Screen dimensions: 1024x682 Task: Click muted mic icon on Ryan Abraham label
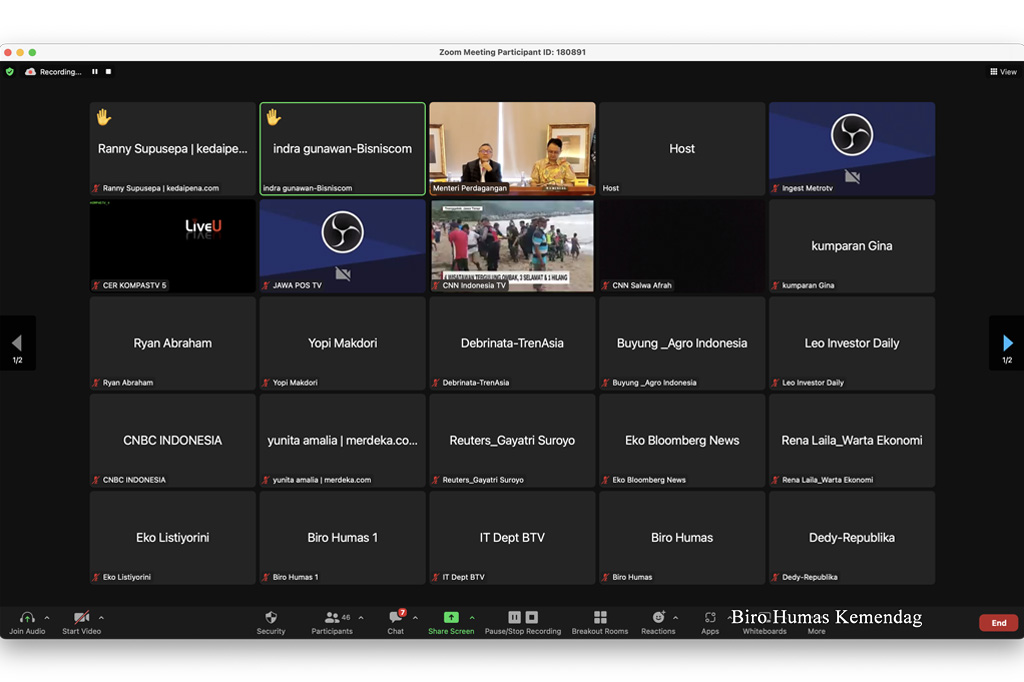tap(96, 383)
